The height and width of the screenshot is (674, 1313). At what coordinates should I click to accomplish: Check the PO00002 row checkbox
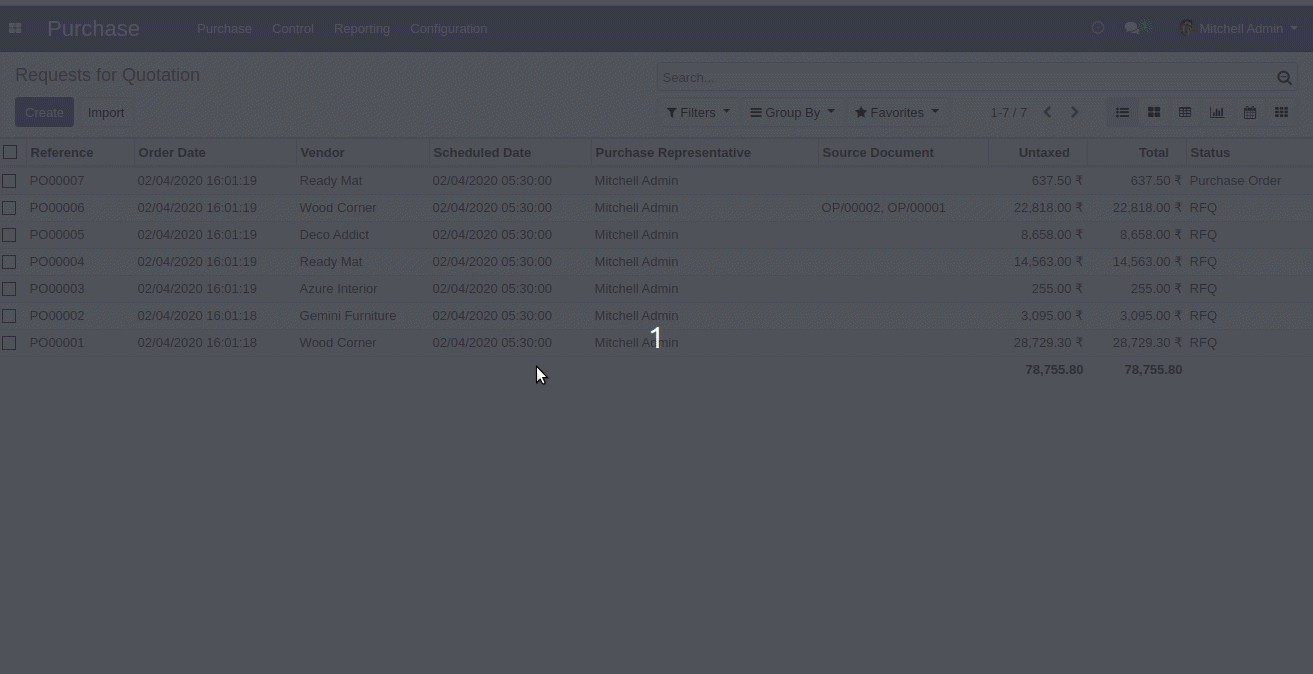tap(9, 316)
